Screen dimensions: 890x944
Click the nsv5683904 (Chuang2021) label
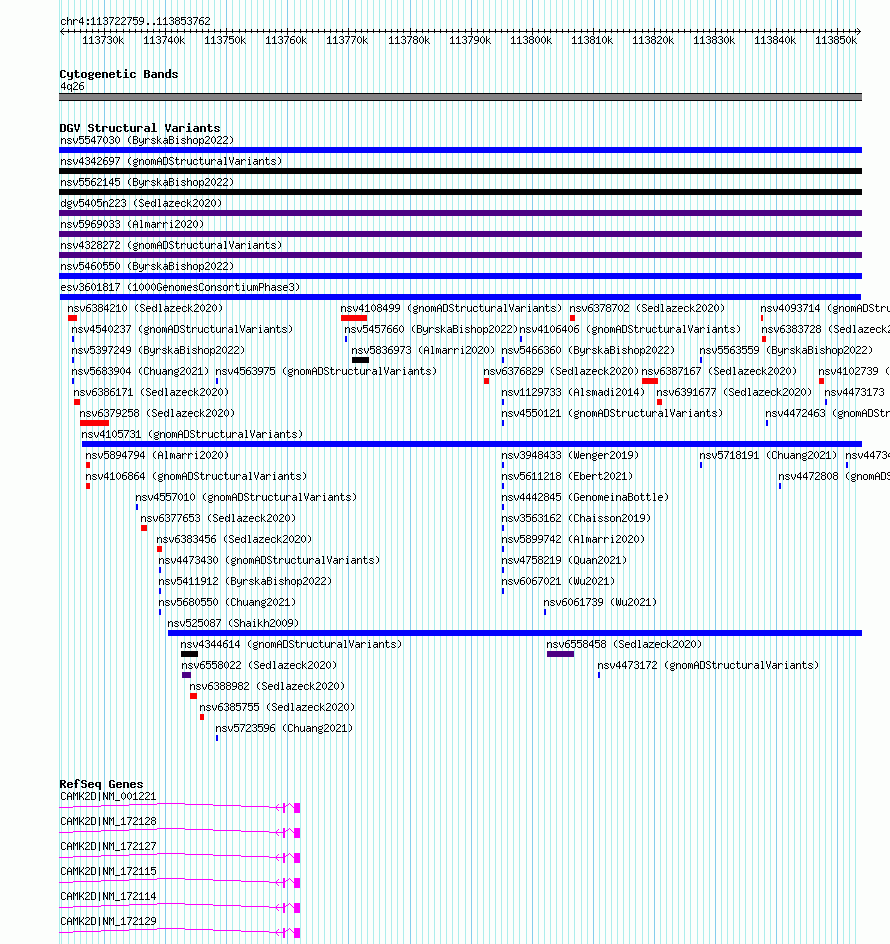pos(140,371)
